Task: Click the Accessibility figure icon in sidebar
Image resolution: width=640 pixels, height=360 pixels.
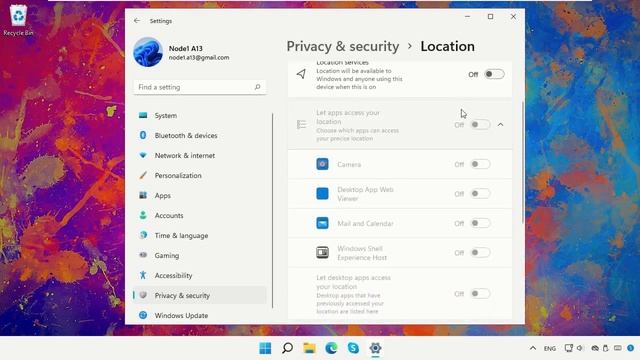Action: click(x=143, y=275)
